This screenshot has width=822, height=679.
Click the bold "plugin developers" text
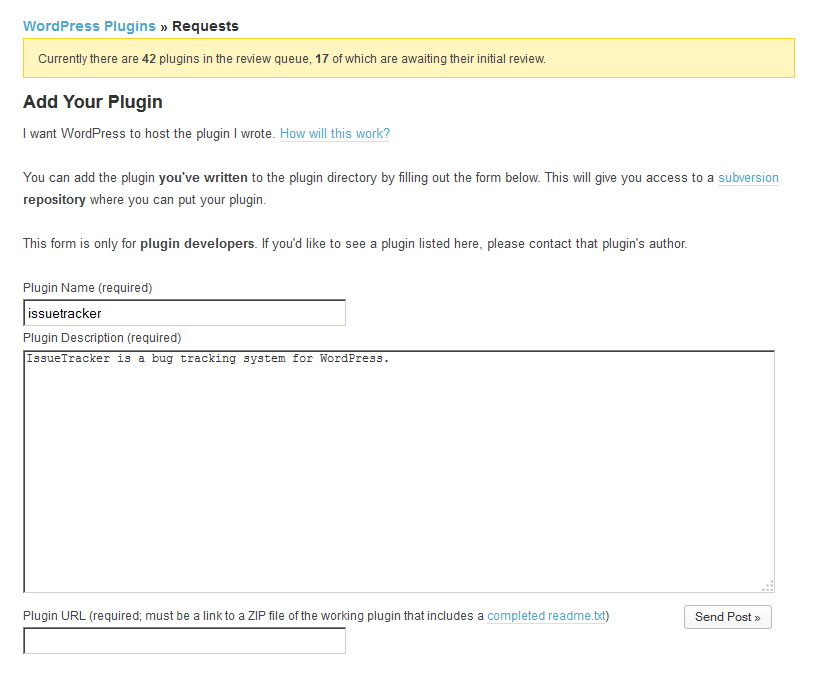point(197,244)
